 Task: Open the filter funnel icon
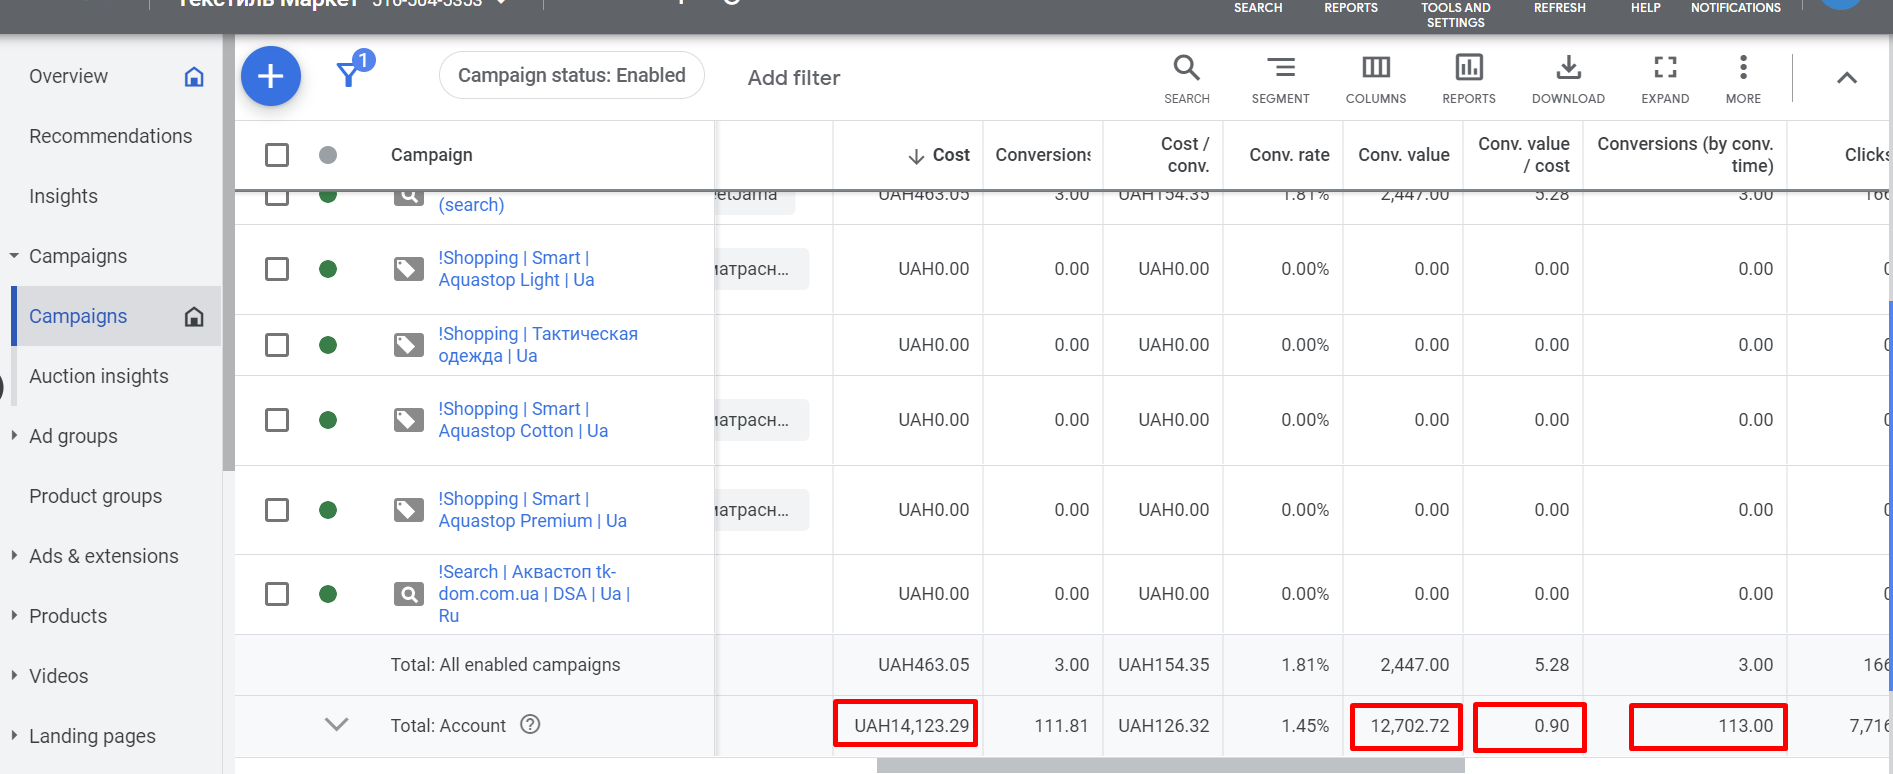[x=348, y=75]
